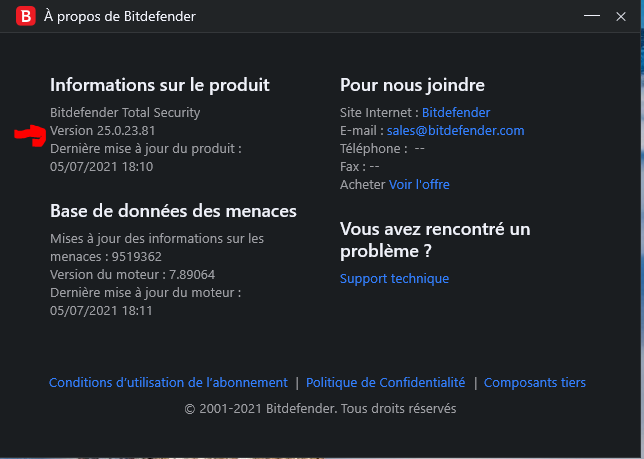Minimize the À propos de Bitdefender window
Viewport: 644px width, 459px height.
591,16
